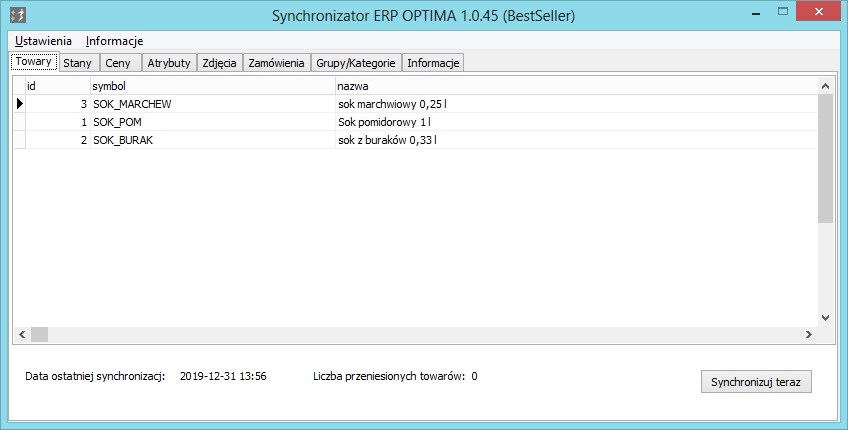Select the id cell of SOK_BURAK row
Image resolution: width=848 pixels, height=430 pixels.
57,140
